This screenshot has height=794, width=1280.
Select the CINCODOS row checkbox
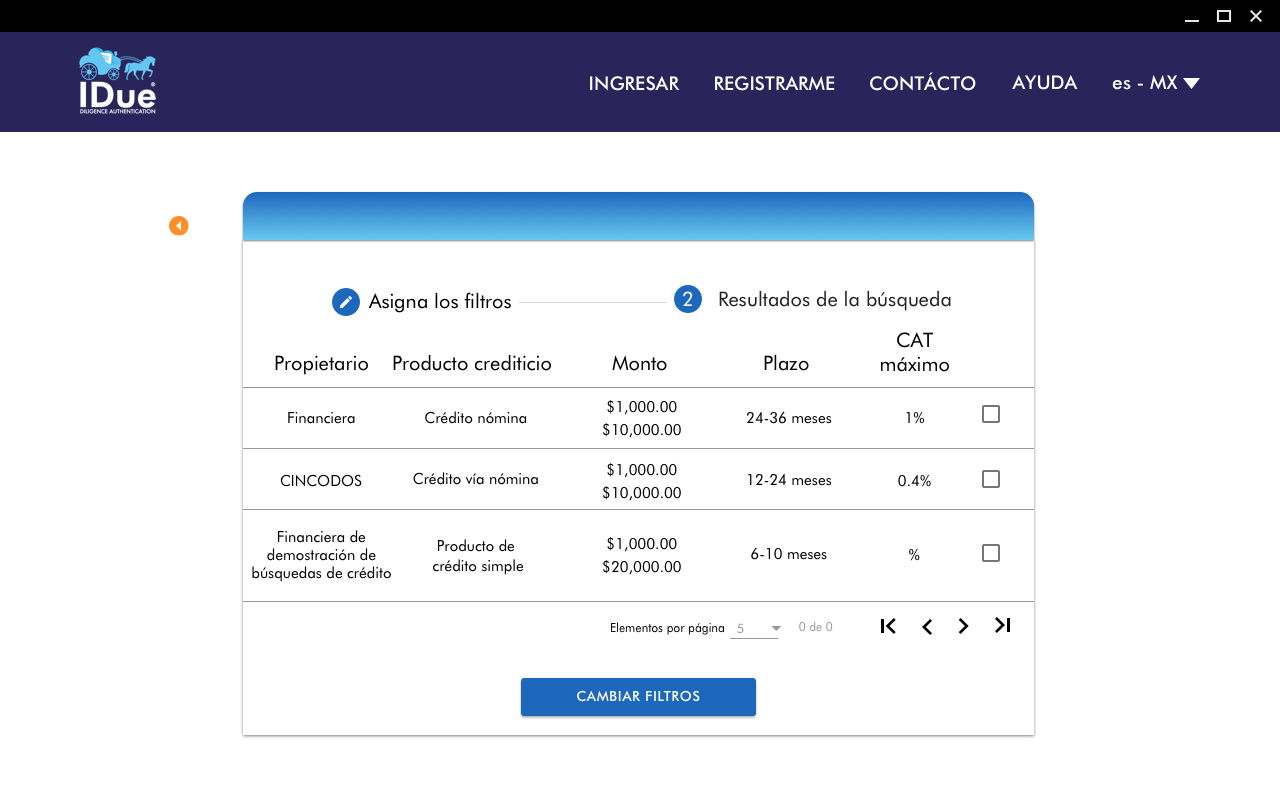click(x=991, y=479)
